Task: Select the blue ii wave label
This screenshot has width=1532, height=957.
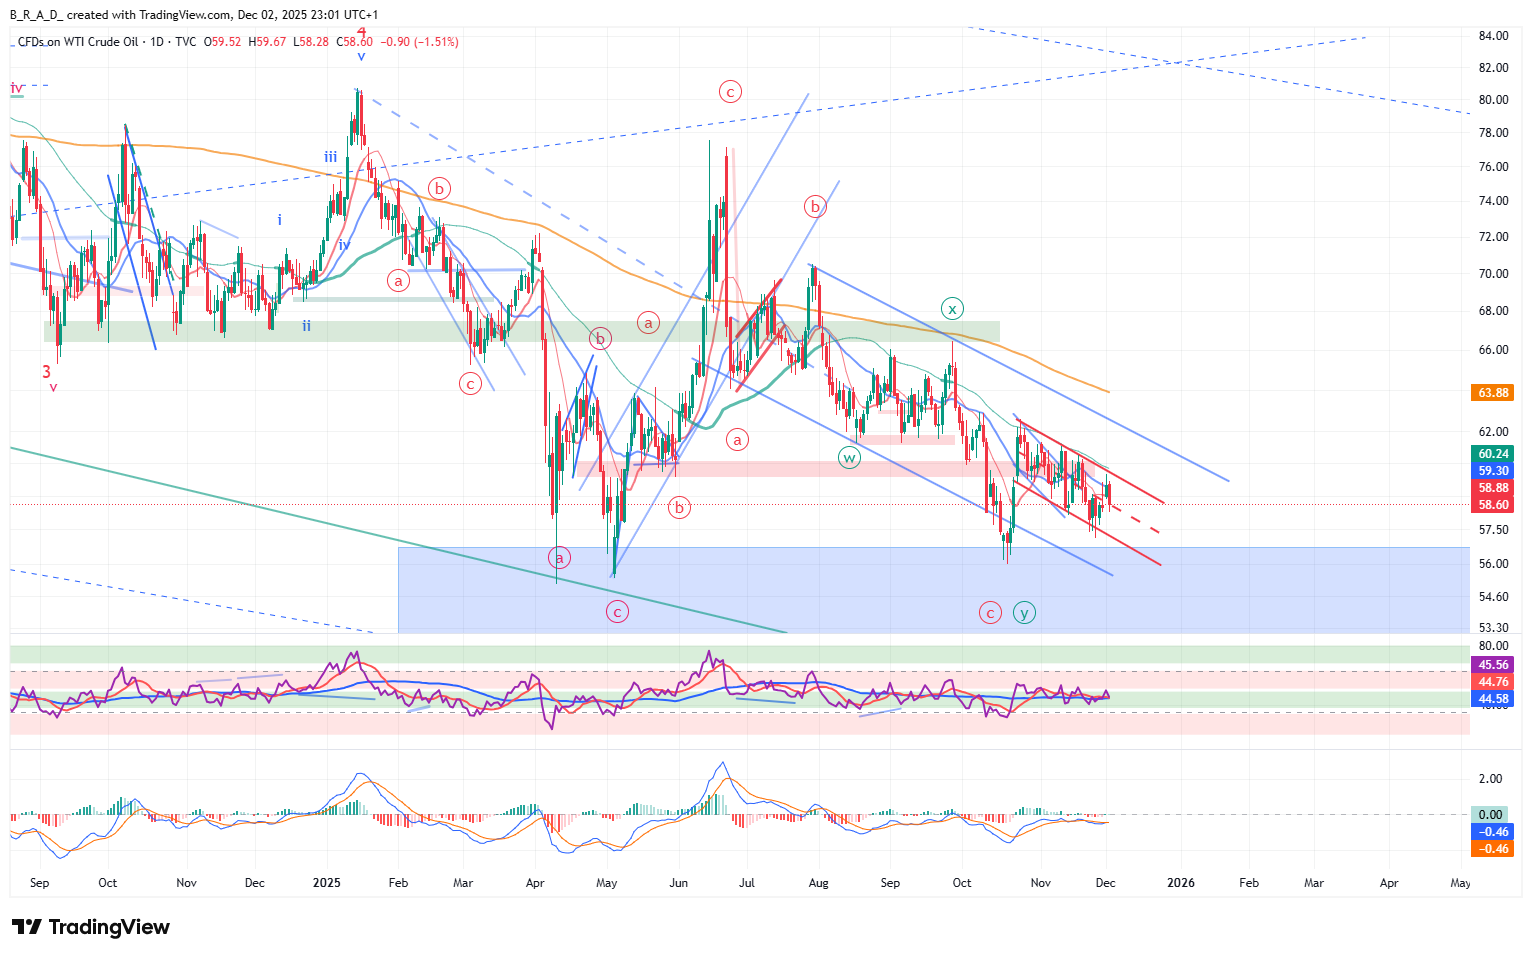Action: coord(306,326)
